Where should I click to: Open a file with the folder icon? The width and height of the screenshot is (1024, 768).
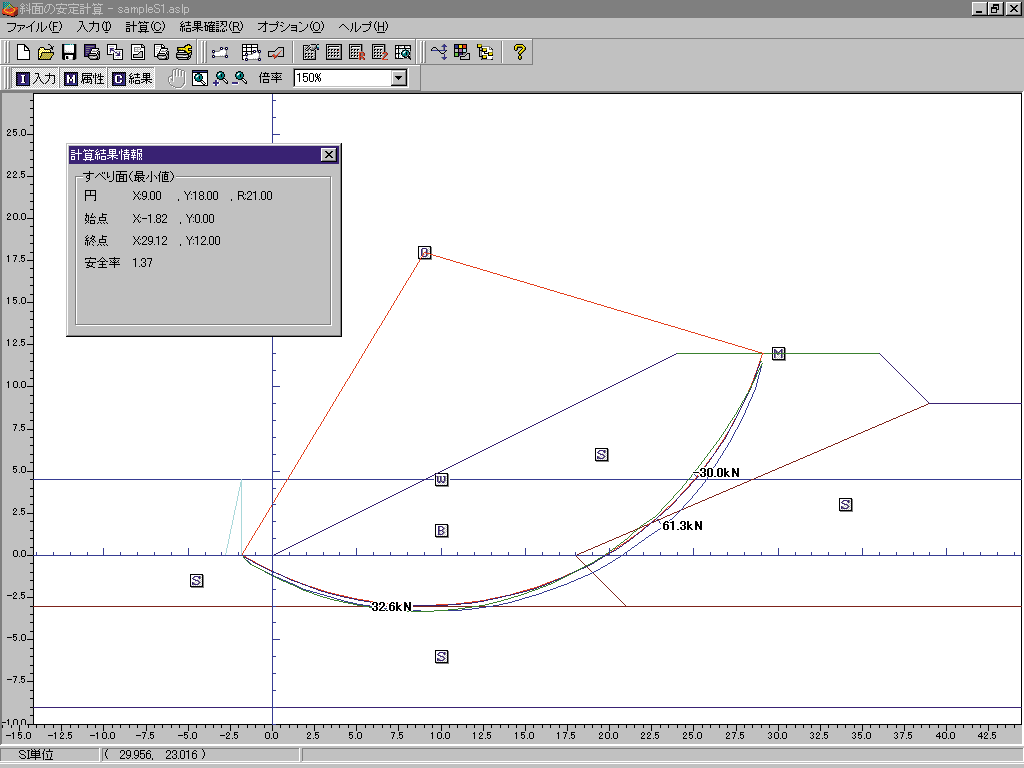click(46, 52)
